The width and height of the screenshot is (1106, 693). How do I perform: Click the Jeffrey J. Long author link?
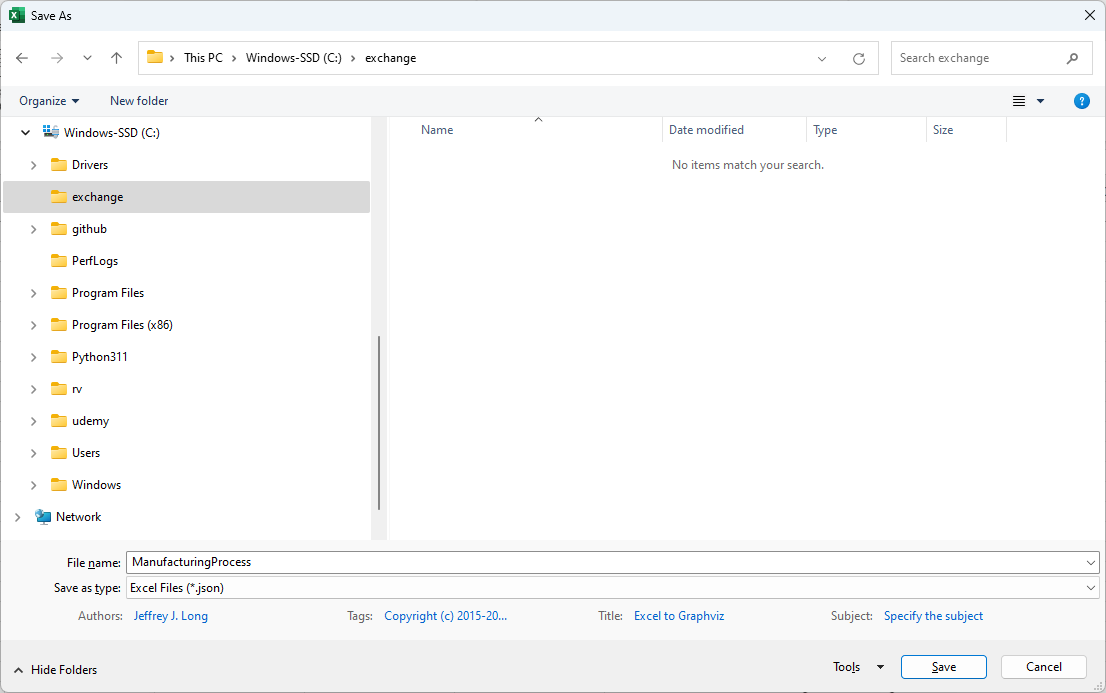171,616
